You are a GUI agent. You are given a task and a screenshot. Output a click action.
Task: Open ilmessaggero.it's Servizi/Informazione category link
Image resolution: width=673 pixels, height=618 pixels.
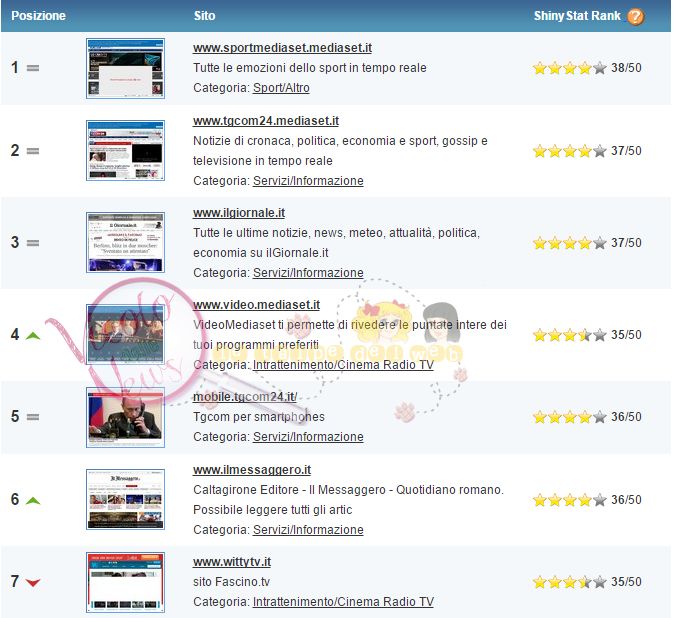308,530
